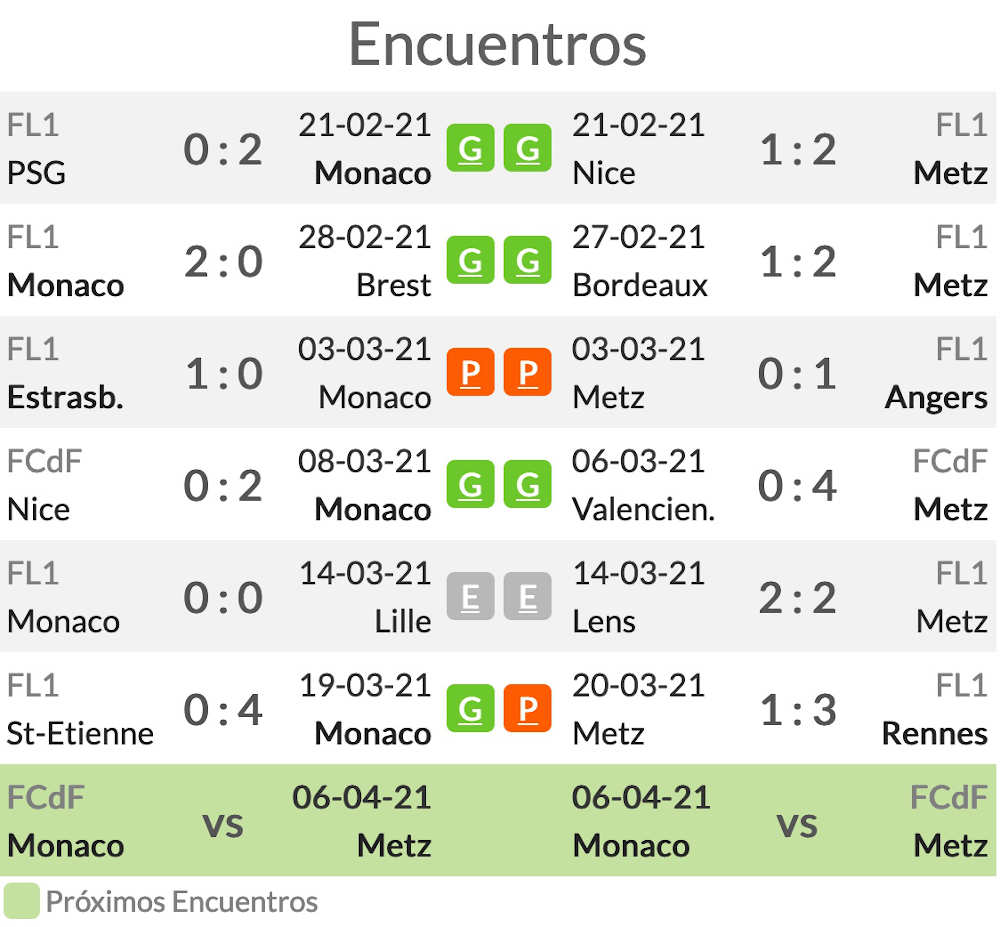Screen dimensions: 1000x927
Task: Click the Próximos Encuentros legend swatch
Action: pyautogui.click(x=22, y=901)
